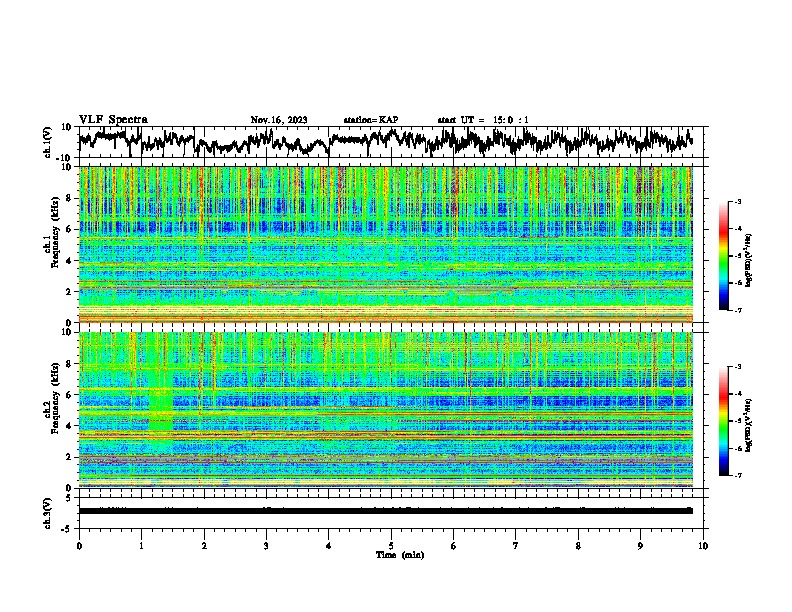This screenshot has width=792, height=612.
Task: Click the "ch.3(V)" axis label
Action: click(48, 514)
